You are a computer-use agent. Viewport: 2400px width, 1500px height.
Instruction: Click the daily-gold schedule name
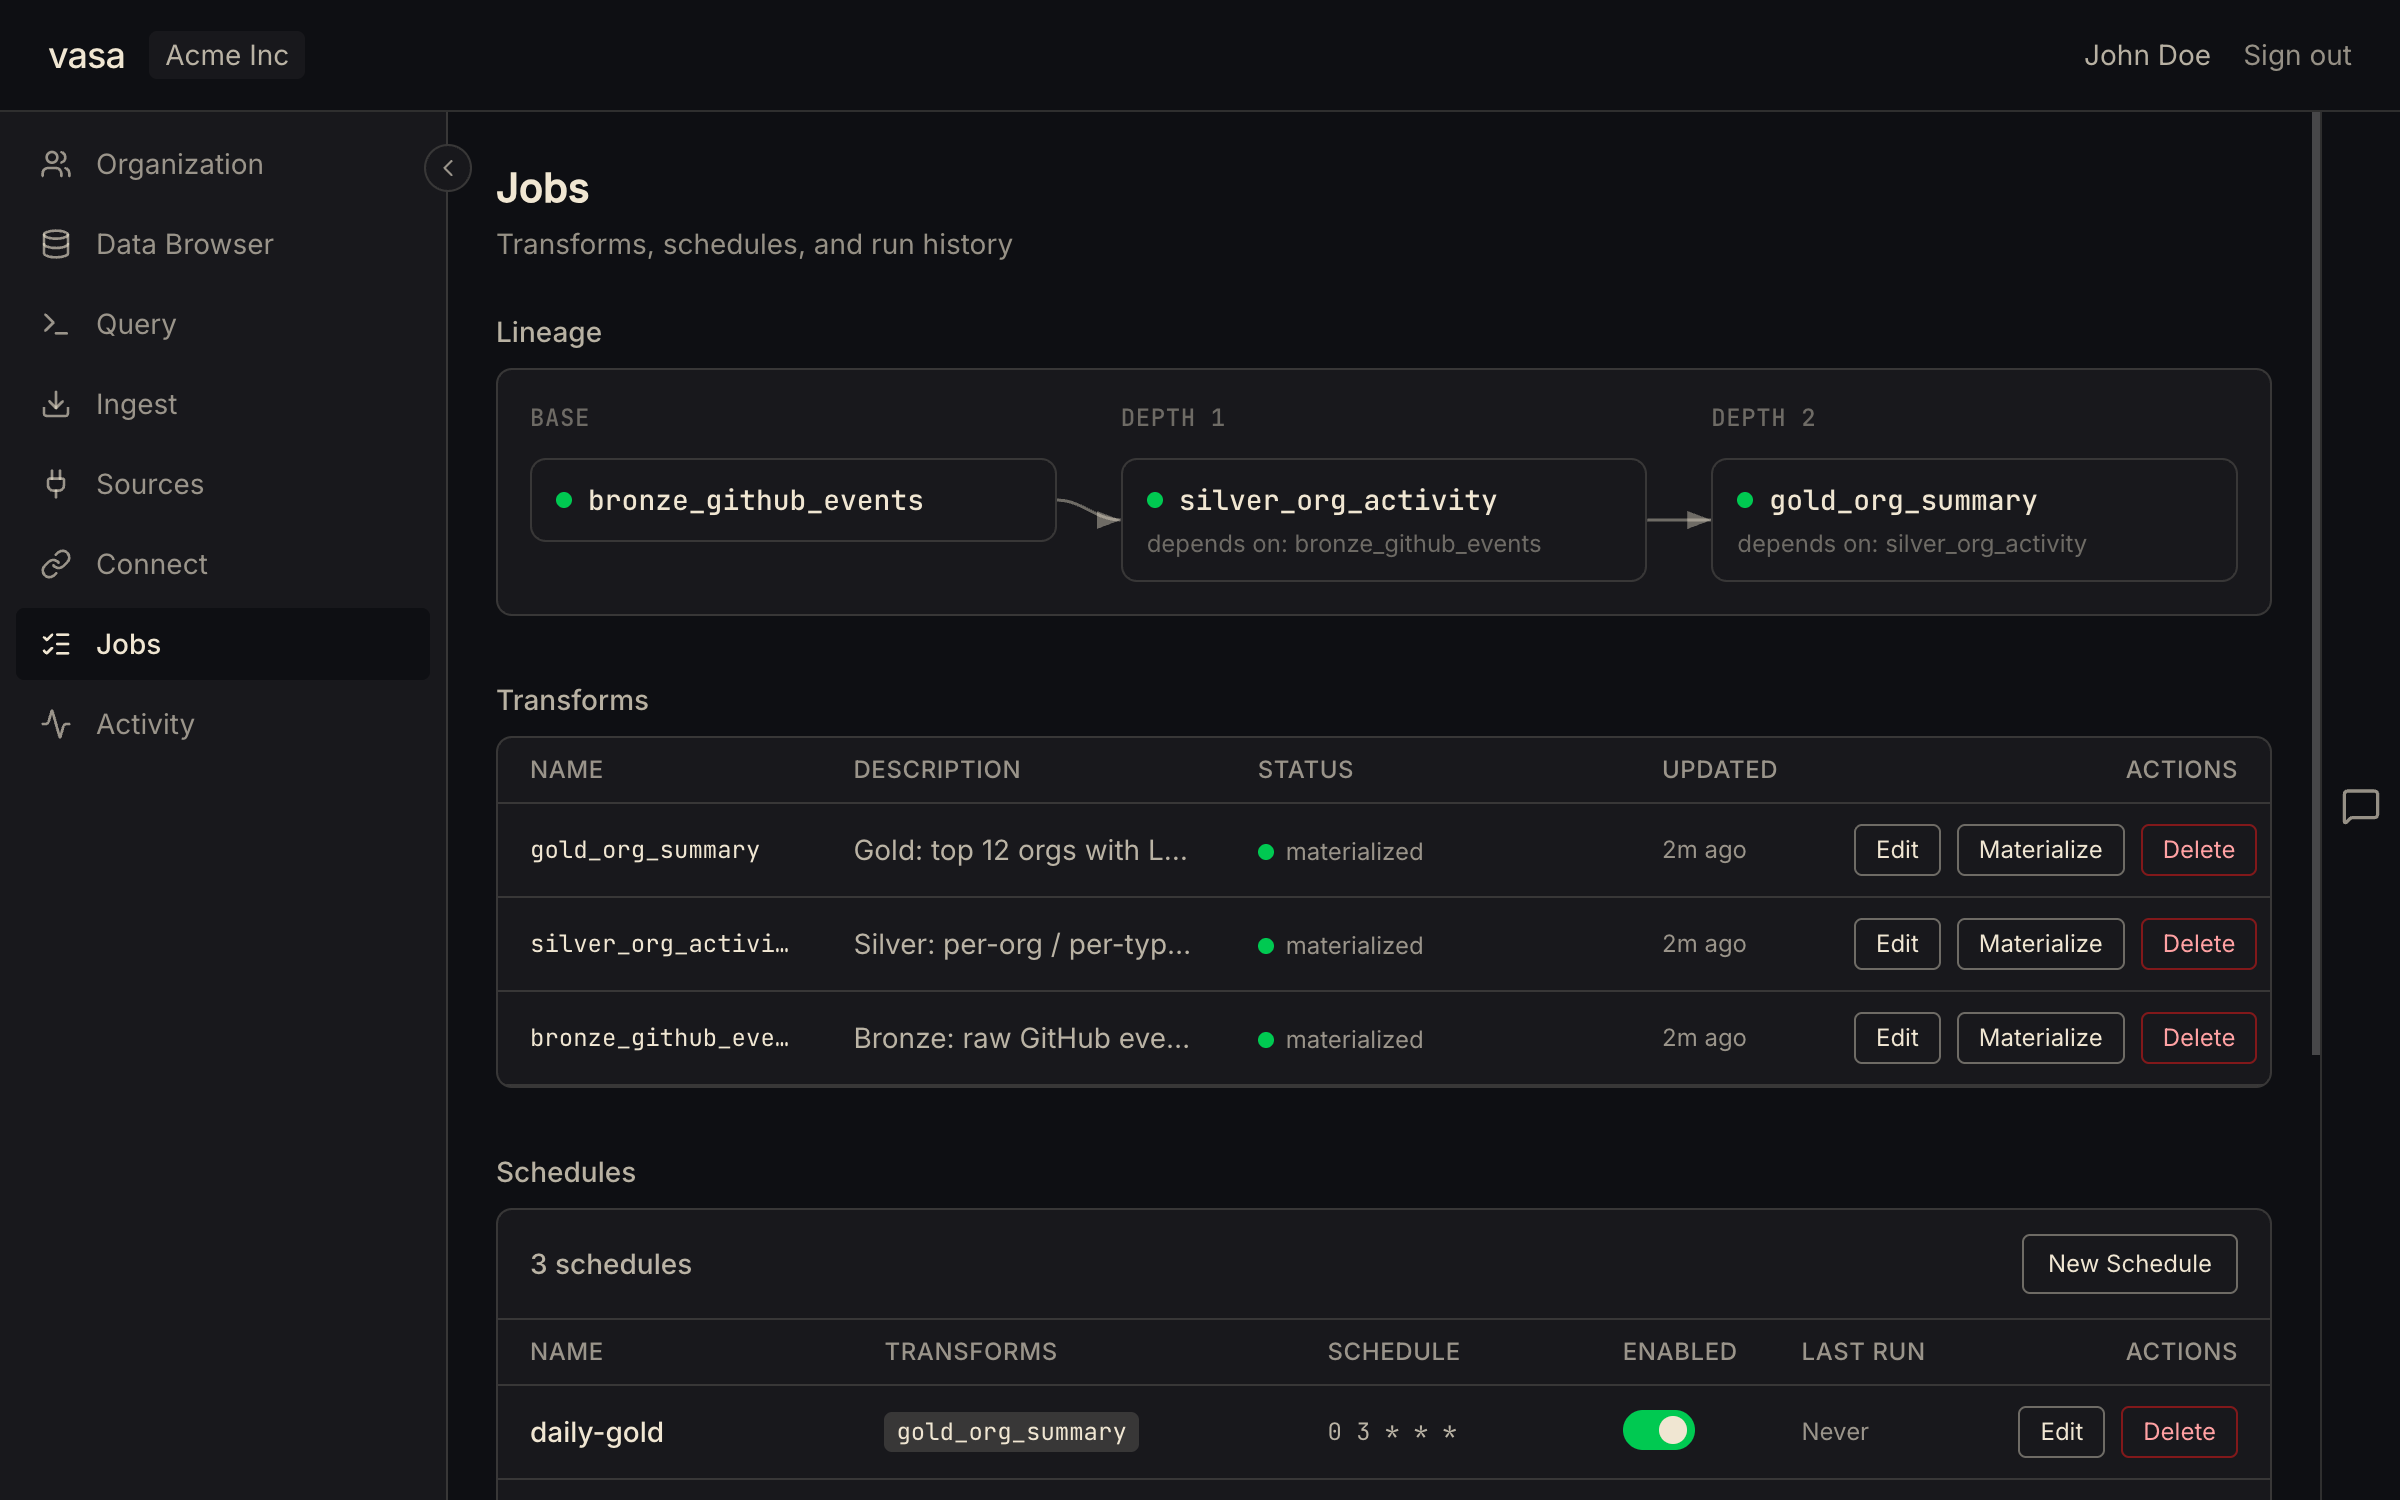pyautogui.click(x=597, y=1432)
